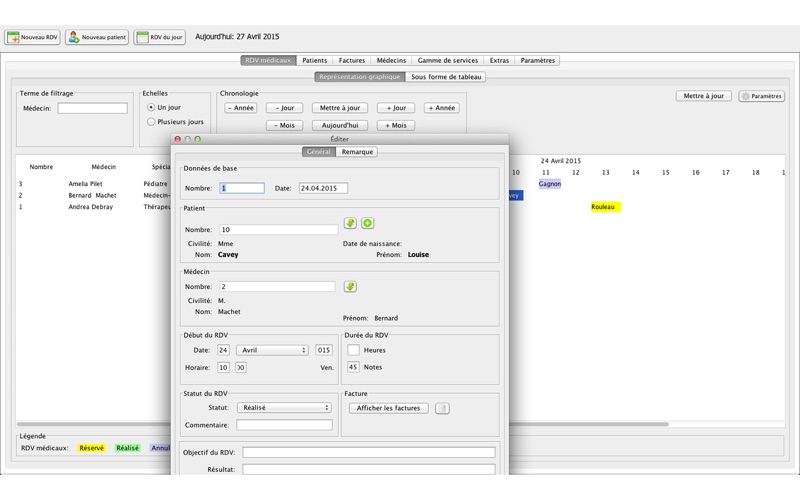Select the Plusieurs jours radio button
The width and height of the screenshot is (800, 500).
151,121
